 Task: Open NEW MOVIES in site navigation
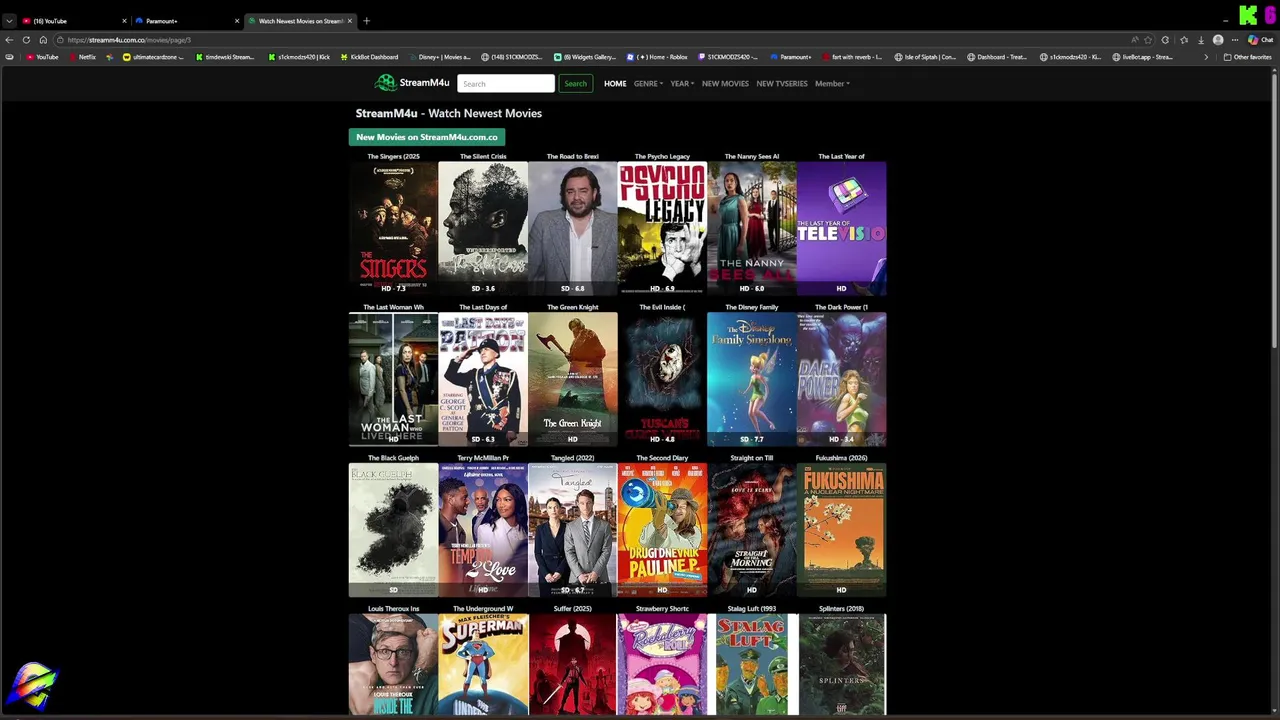[x=725, y=84]
